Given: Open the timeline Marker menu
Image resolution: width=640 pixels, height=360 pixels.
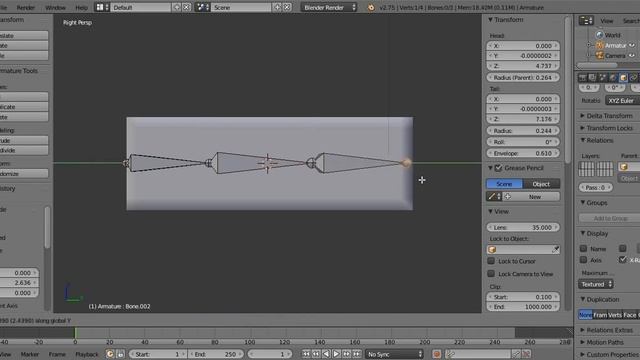Looking at the screenshot, I should pos(30,354).
